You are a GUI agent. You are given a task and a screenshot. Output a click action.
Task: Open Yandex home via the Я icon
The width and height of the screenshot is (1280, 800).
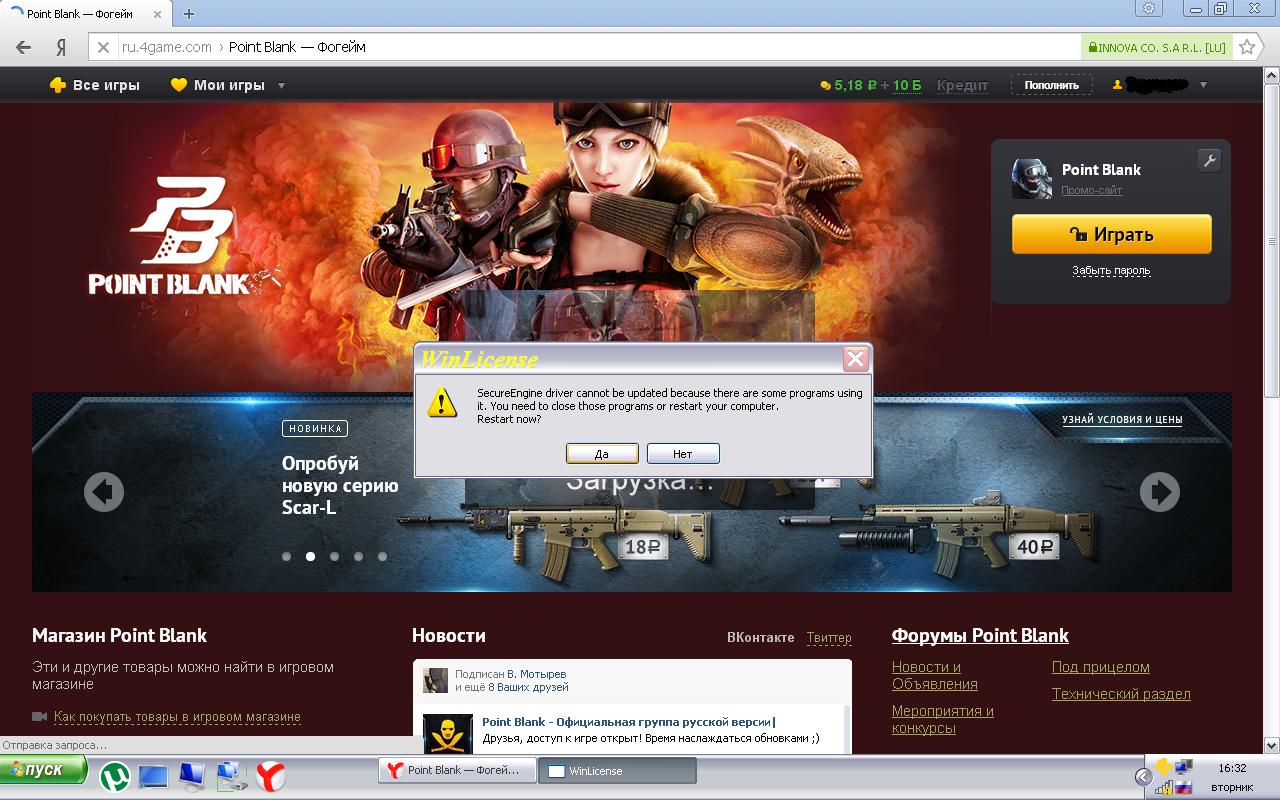click(61, 47)
